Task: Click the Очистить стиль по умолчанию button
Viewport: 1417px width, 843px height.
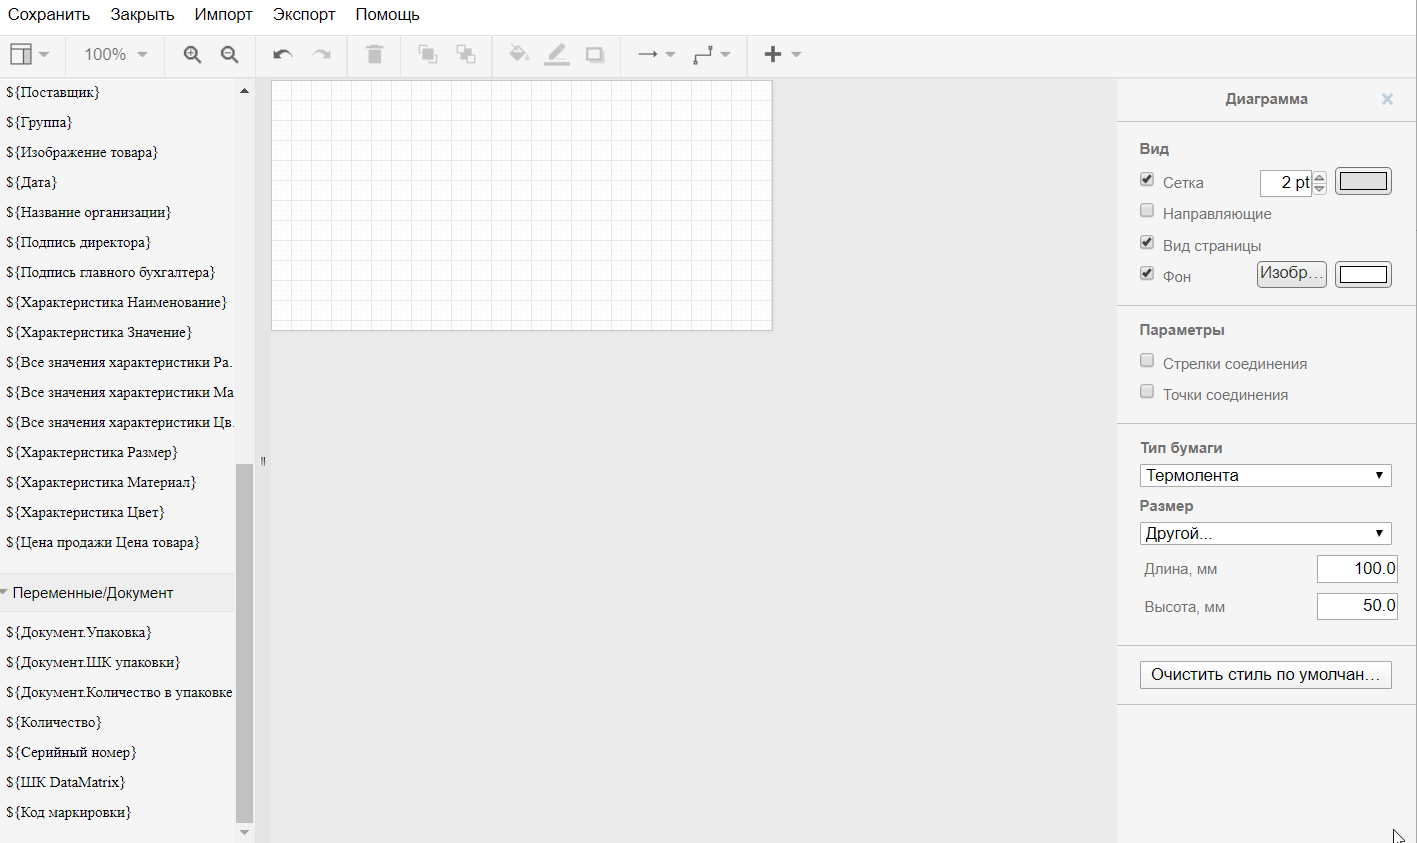Action: (1265, 675)
